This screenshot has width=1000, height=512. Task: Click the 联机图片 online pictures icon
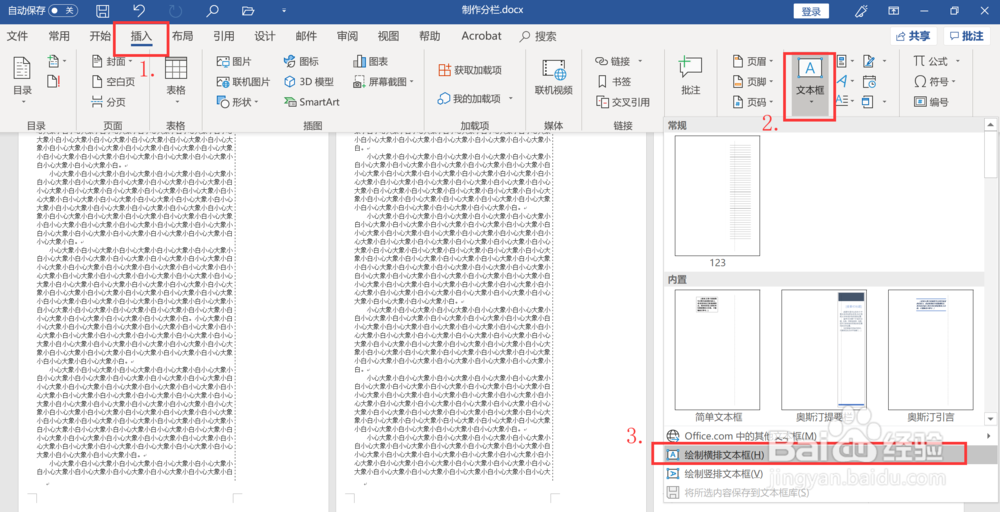[x=243, y=82]
